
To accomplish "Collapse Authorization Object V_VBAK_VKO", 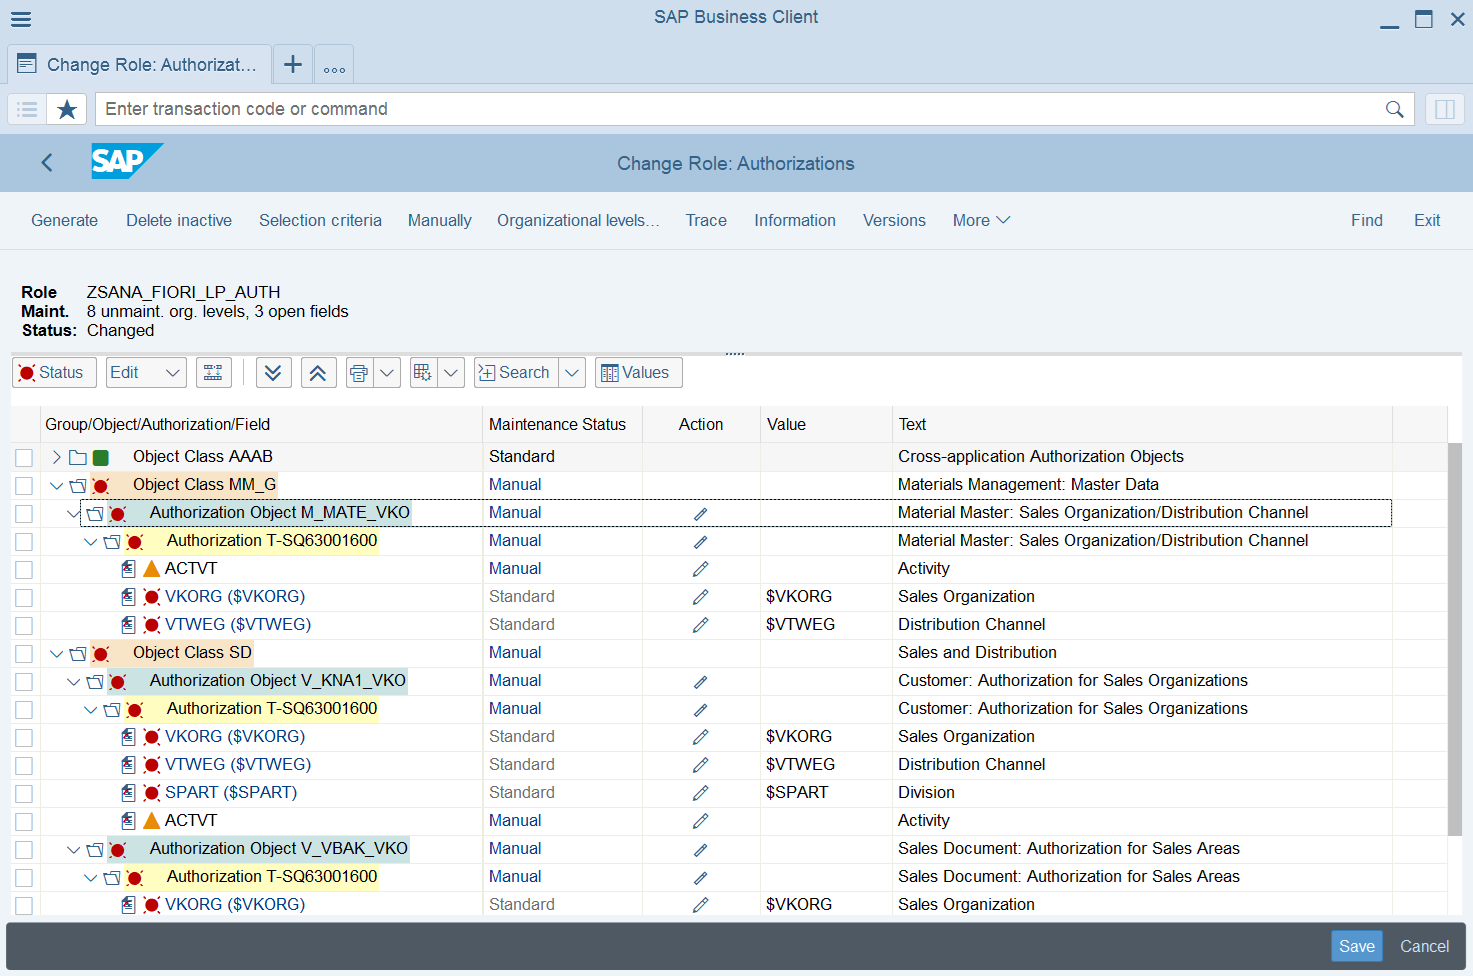I will click(74, 849).
